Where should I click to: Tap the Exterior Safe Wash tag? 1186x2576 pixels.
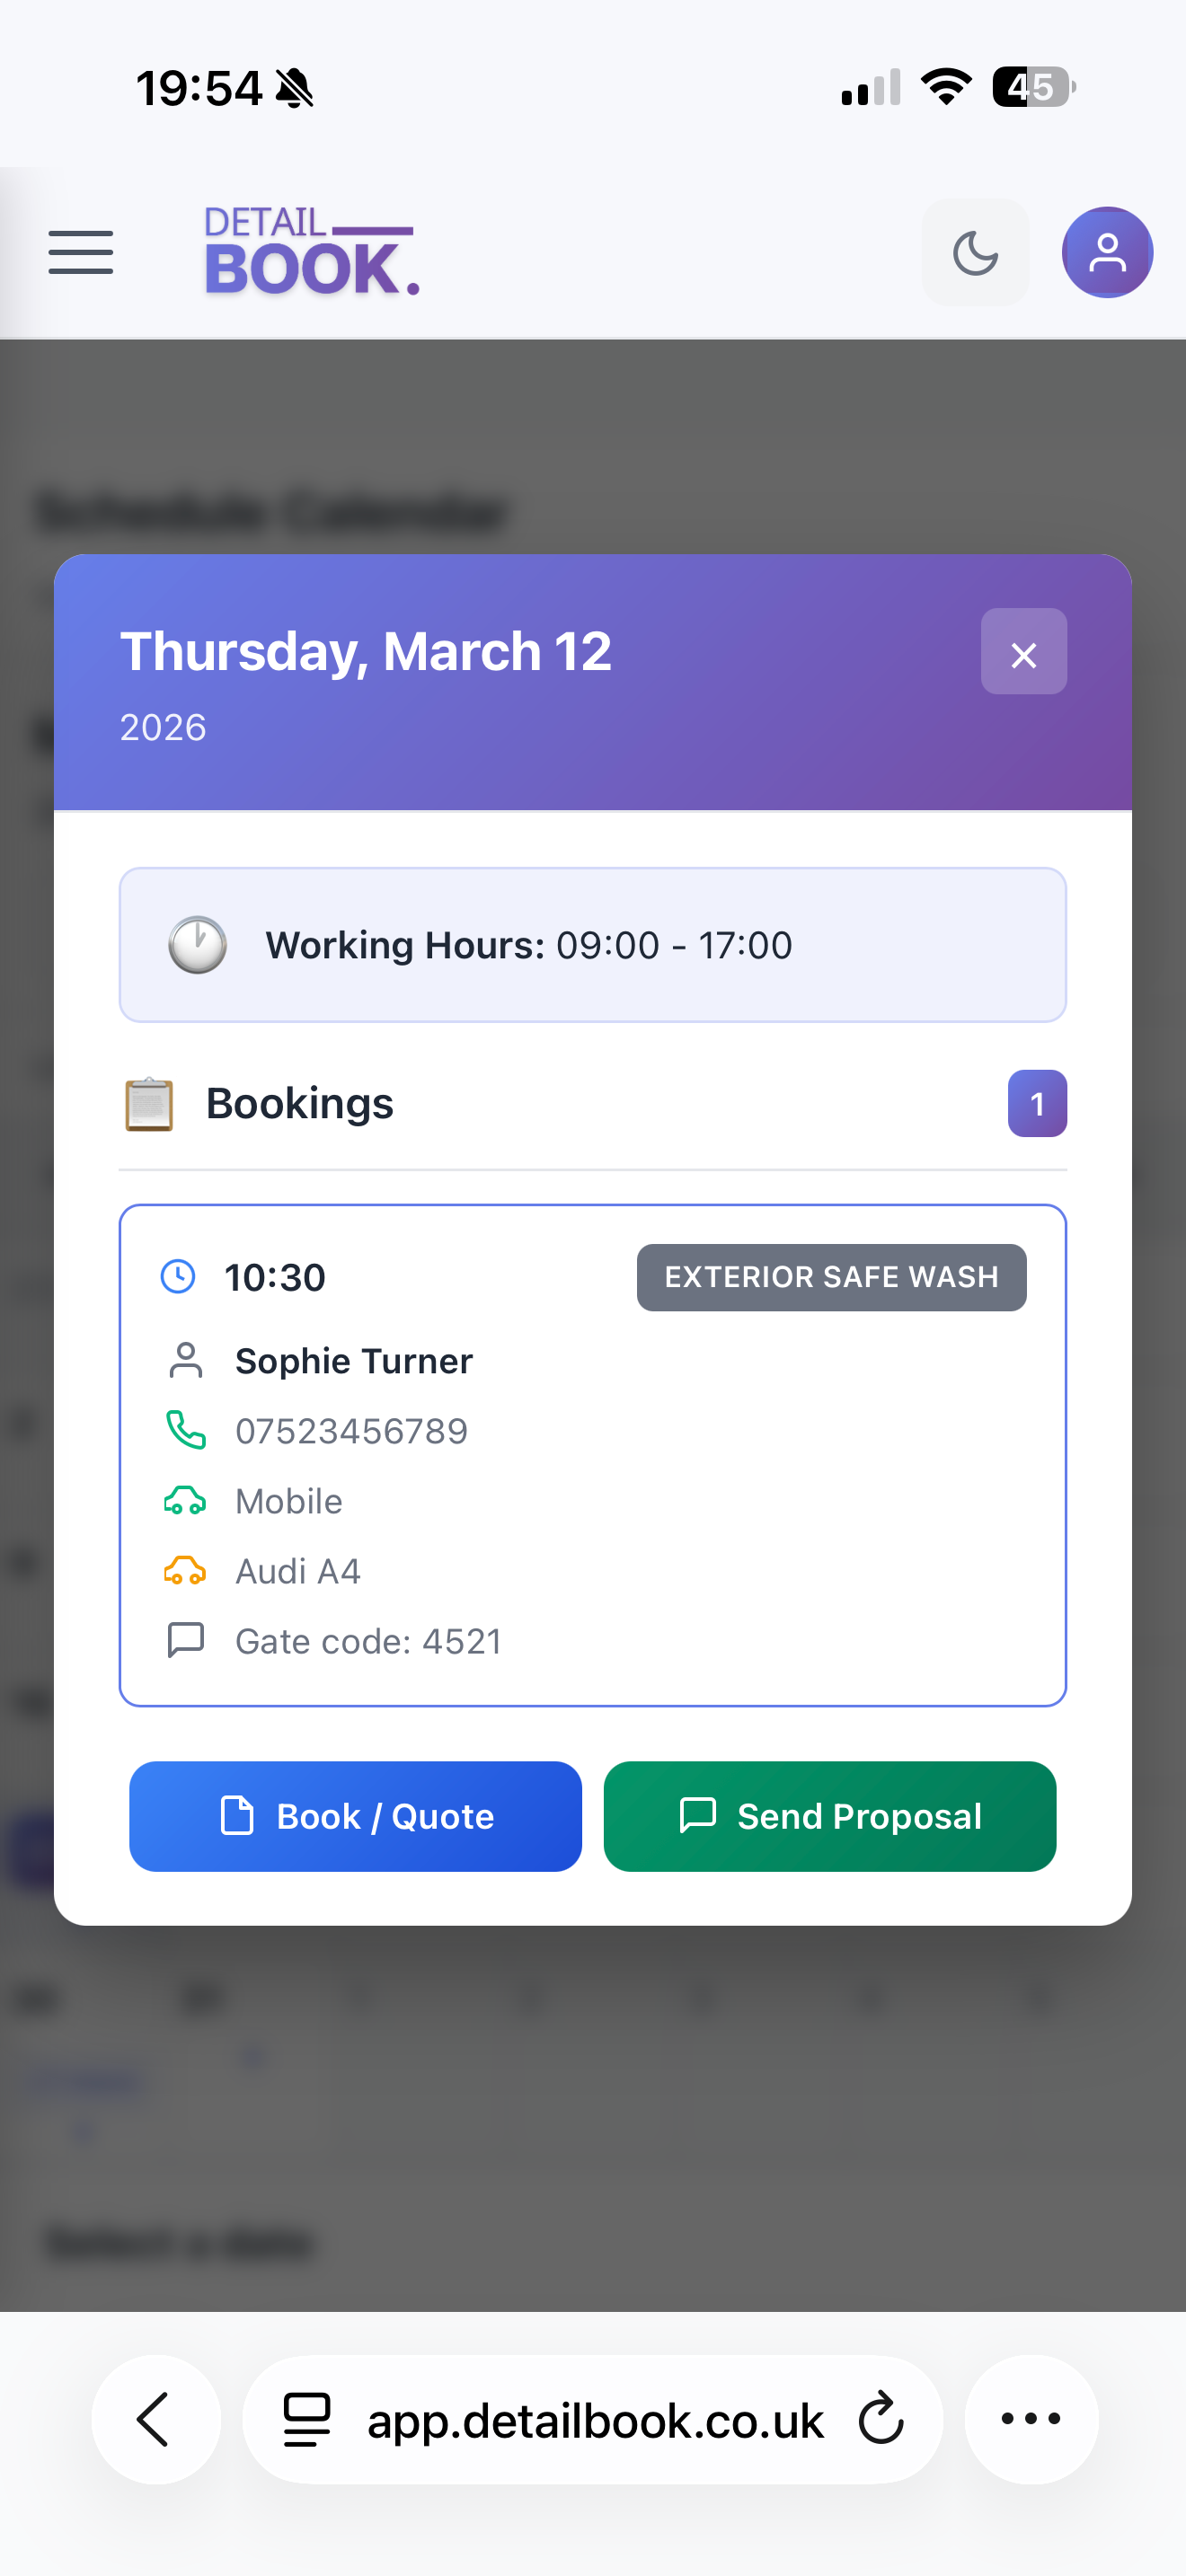click(831, 1277)
